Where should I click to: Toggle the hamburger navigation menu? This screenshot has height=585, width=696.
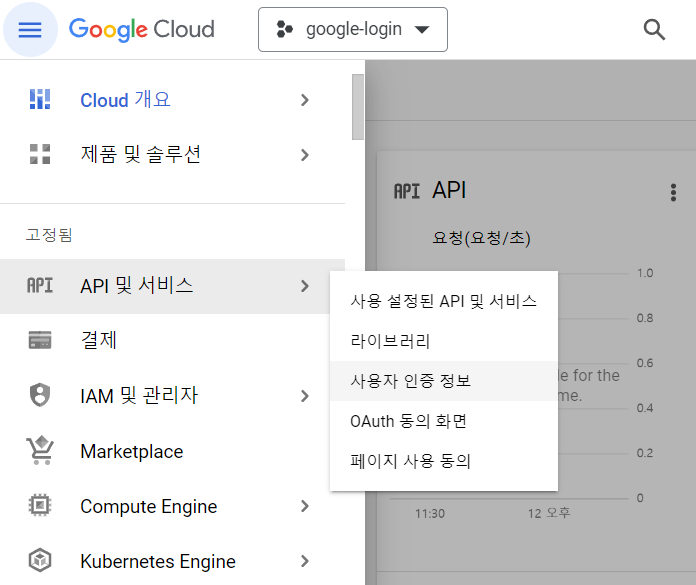pyautogui.click(x=30, y=29)
